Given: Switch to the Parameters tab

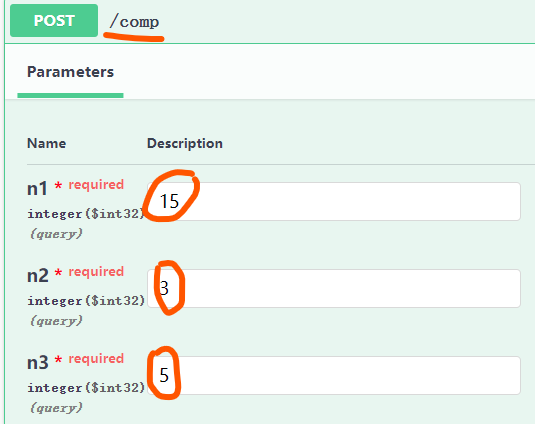Looking at the screenshot, I should click(70, 72).
